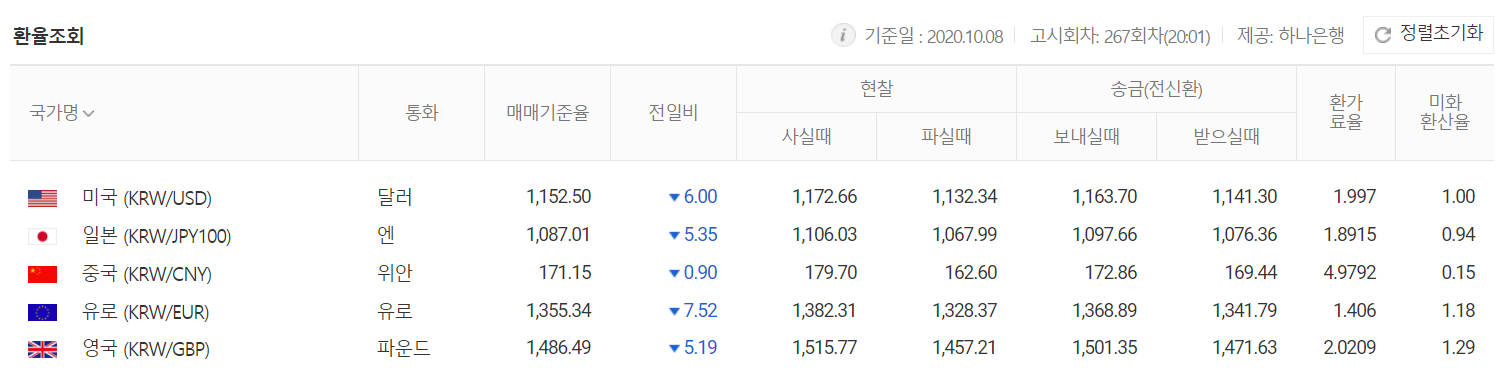
Task: Click the 1,152.50 base rate value
Action: pyautogui.click(x=558, y=198)
